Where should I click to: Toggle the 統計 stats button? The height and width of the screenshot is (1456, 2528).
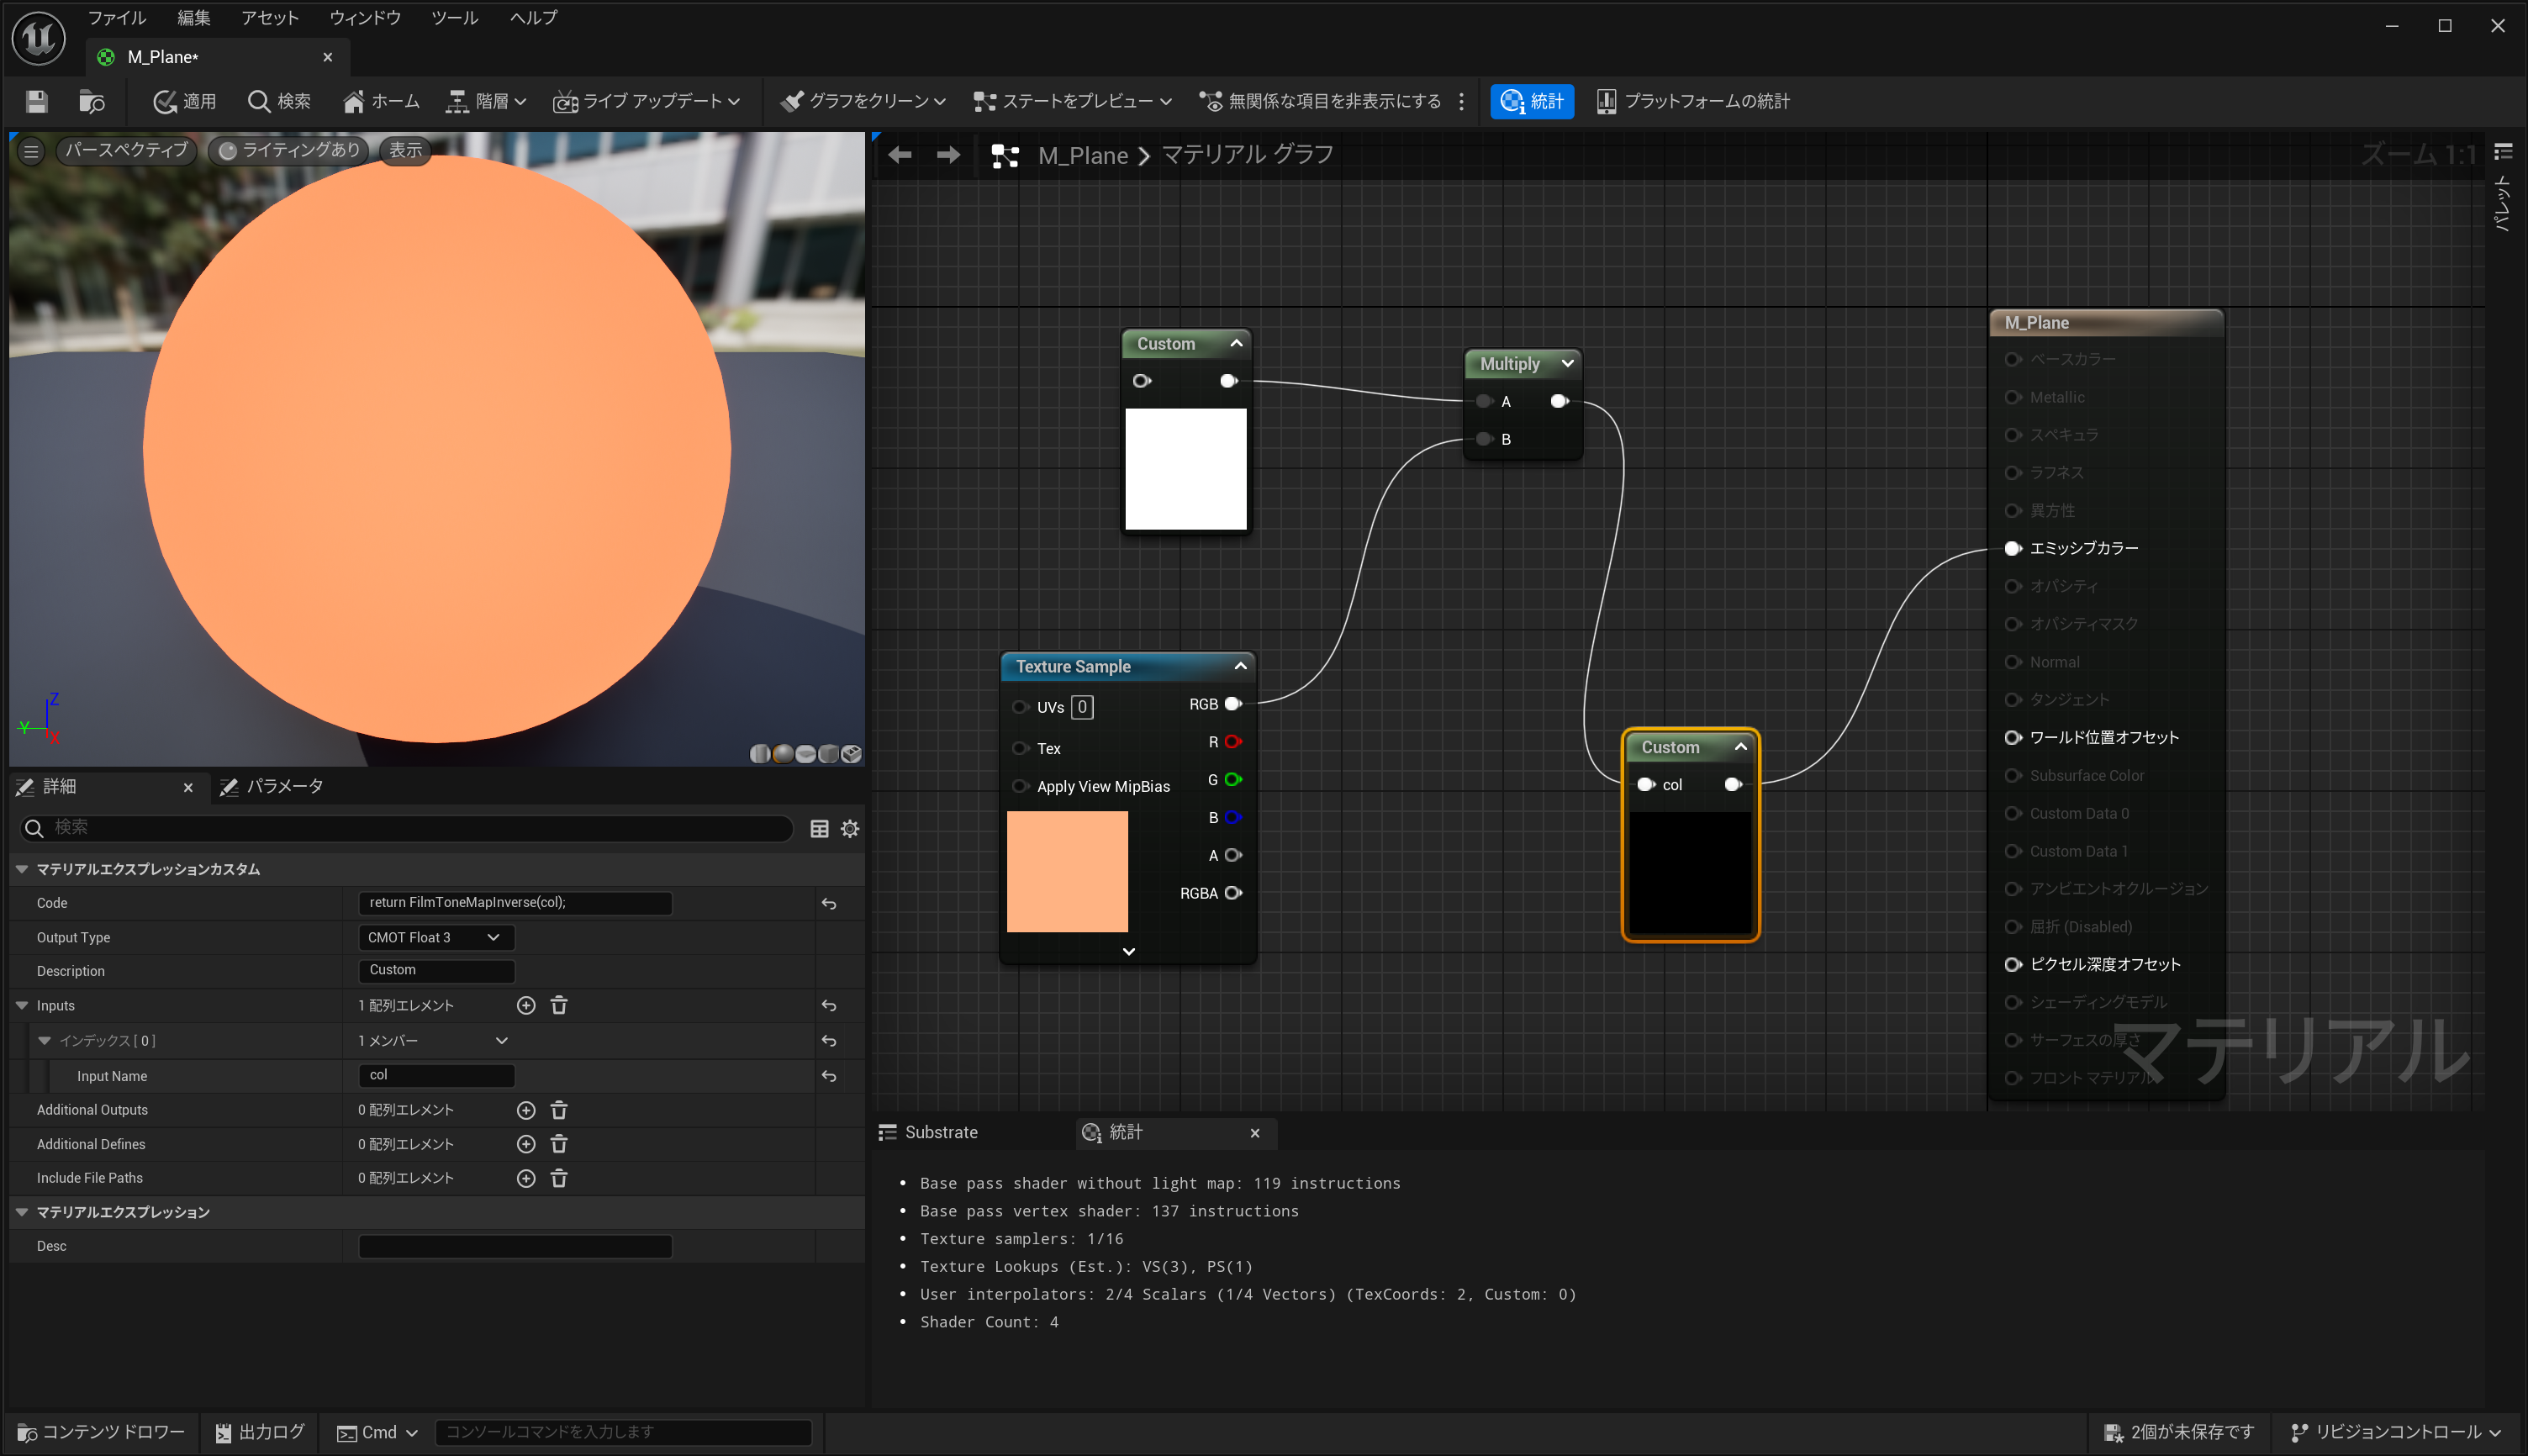(1531, 101)
